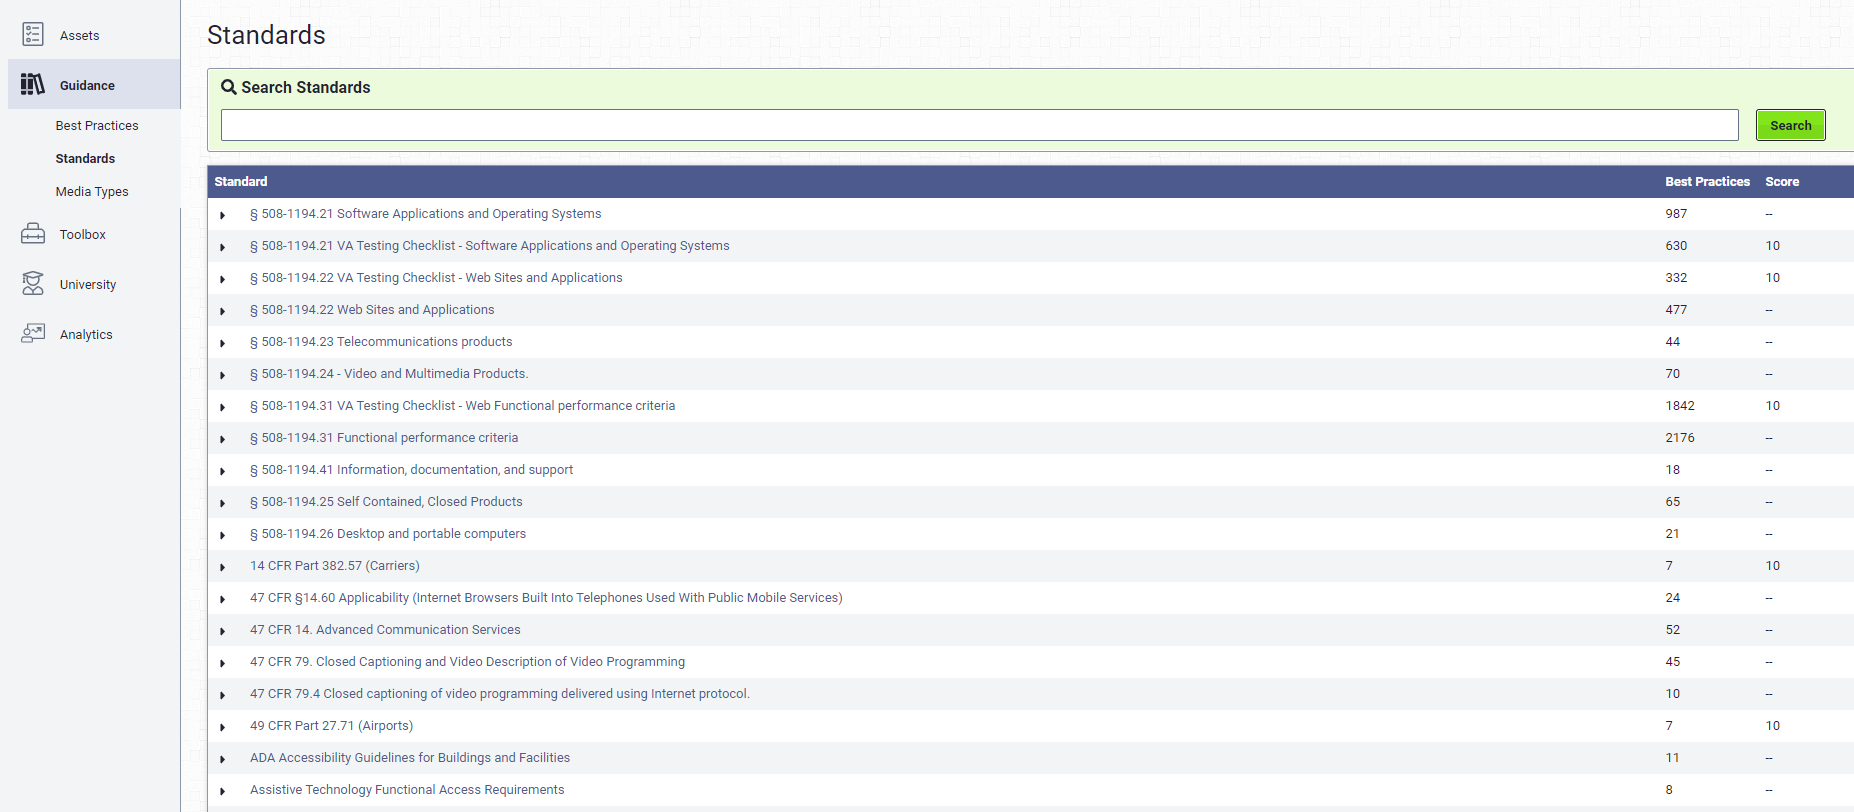This screenshot has width=1854, height=812.
Task: Expand 49 CFR Part 27.71 Airports row
Action: [223, 727]
